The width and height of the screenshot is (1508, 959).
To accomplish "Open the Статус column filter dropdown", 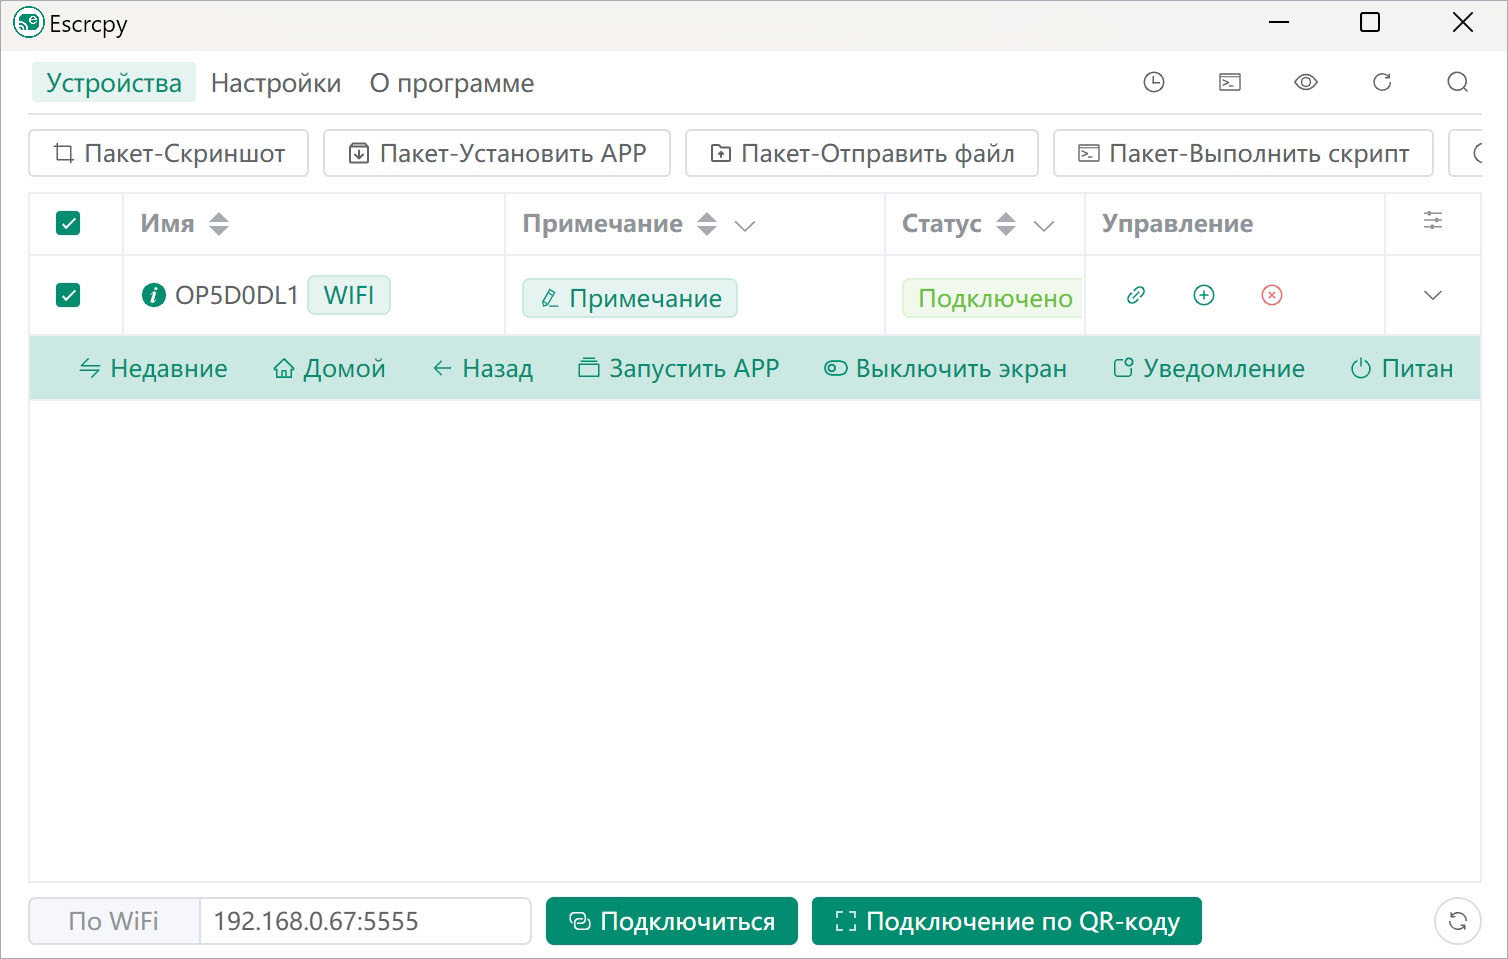I will coord(1044,226).
